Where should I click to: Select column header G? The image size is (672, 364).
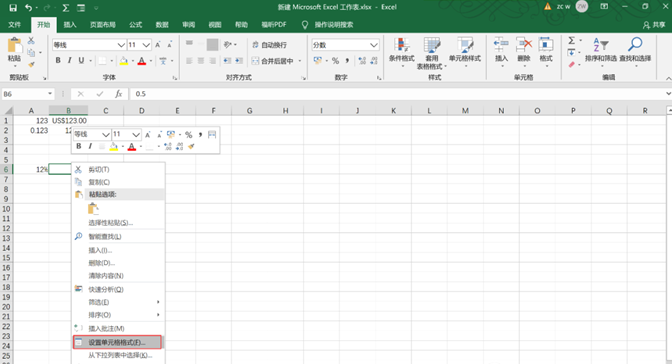tap(249, 111)
